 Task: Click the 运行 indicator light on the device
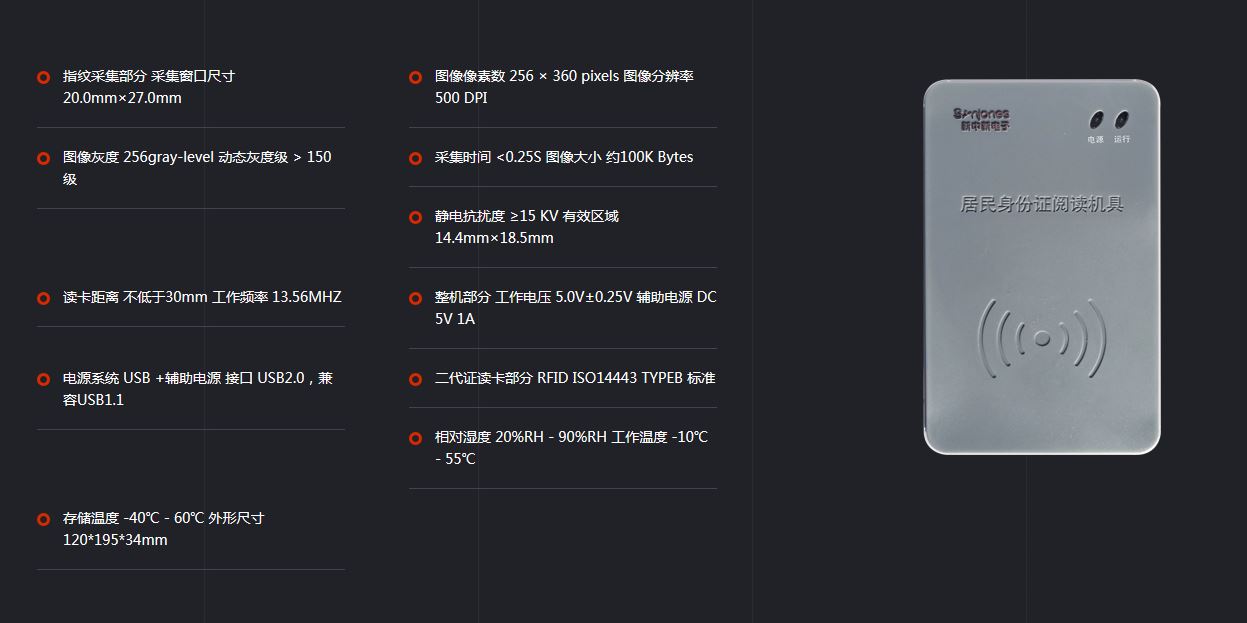[1121, 118]
